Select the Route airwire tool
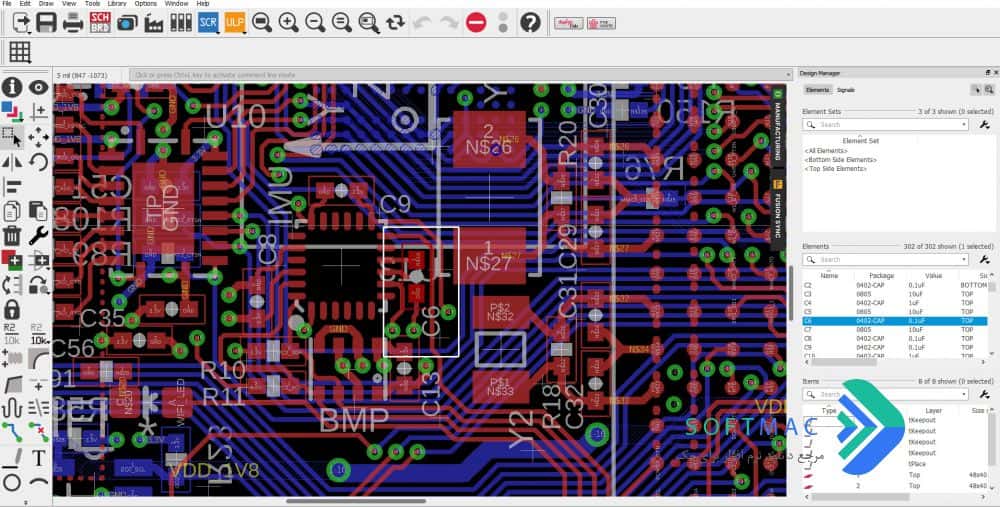This screenshot has width=1000, height=507. 11,433
